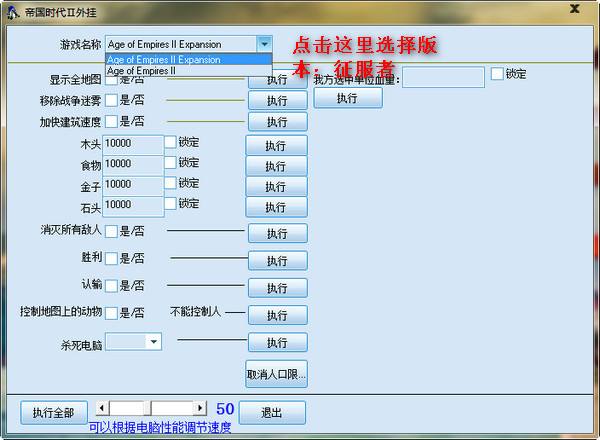Click 执行 button under 我方选中单位血量
Image resolution: width=600 pixels, height=440 pixels.
point(348,98)
